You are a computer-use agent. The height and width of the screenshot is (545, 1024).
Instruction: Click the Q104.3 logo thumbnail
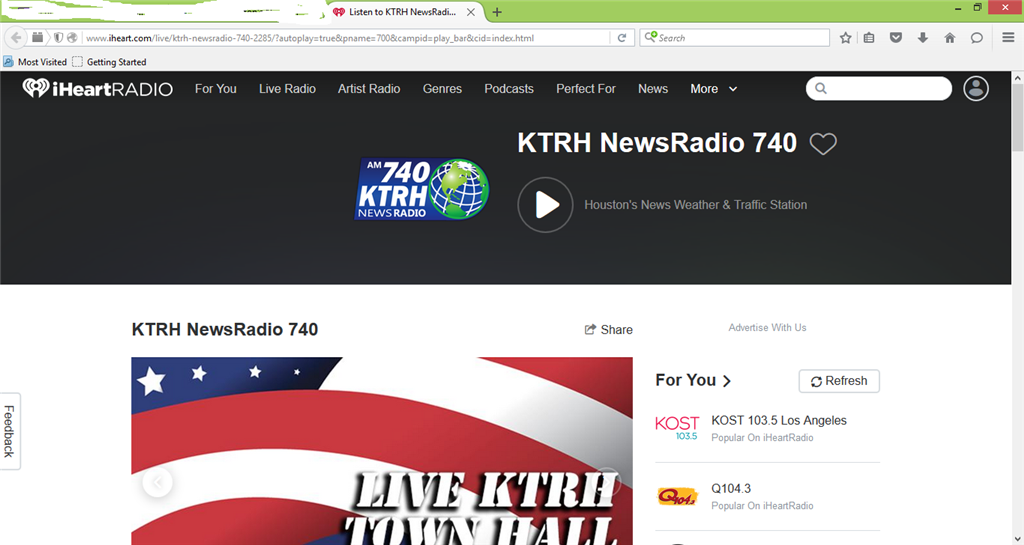click(677, 497)
